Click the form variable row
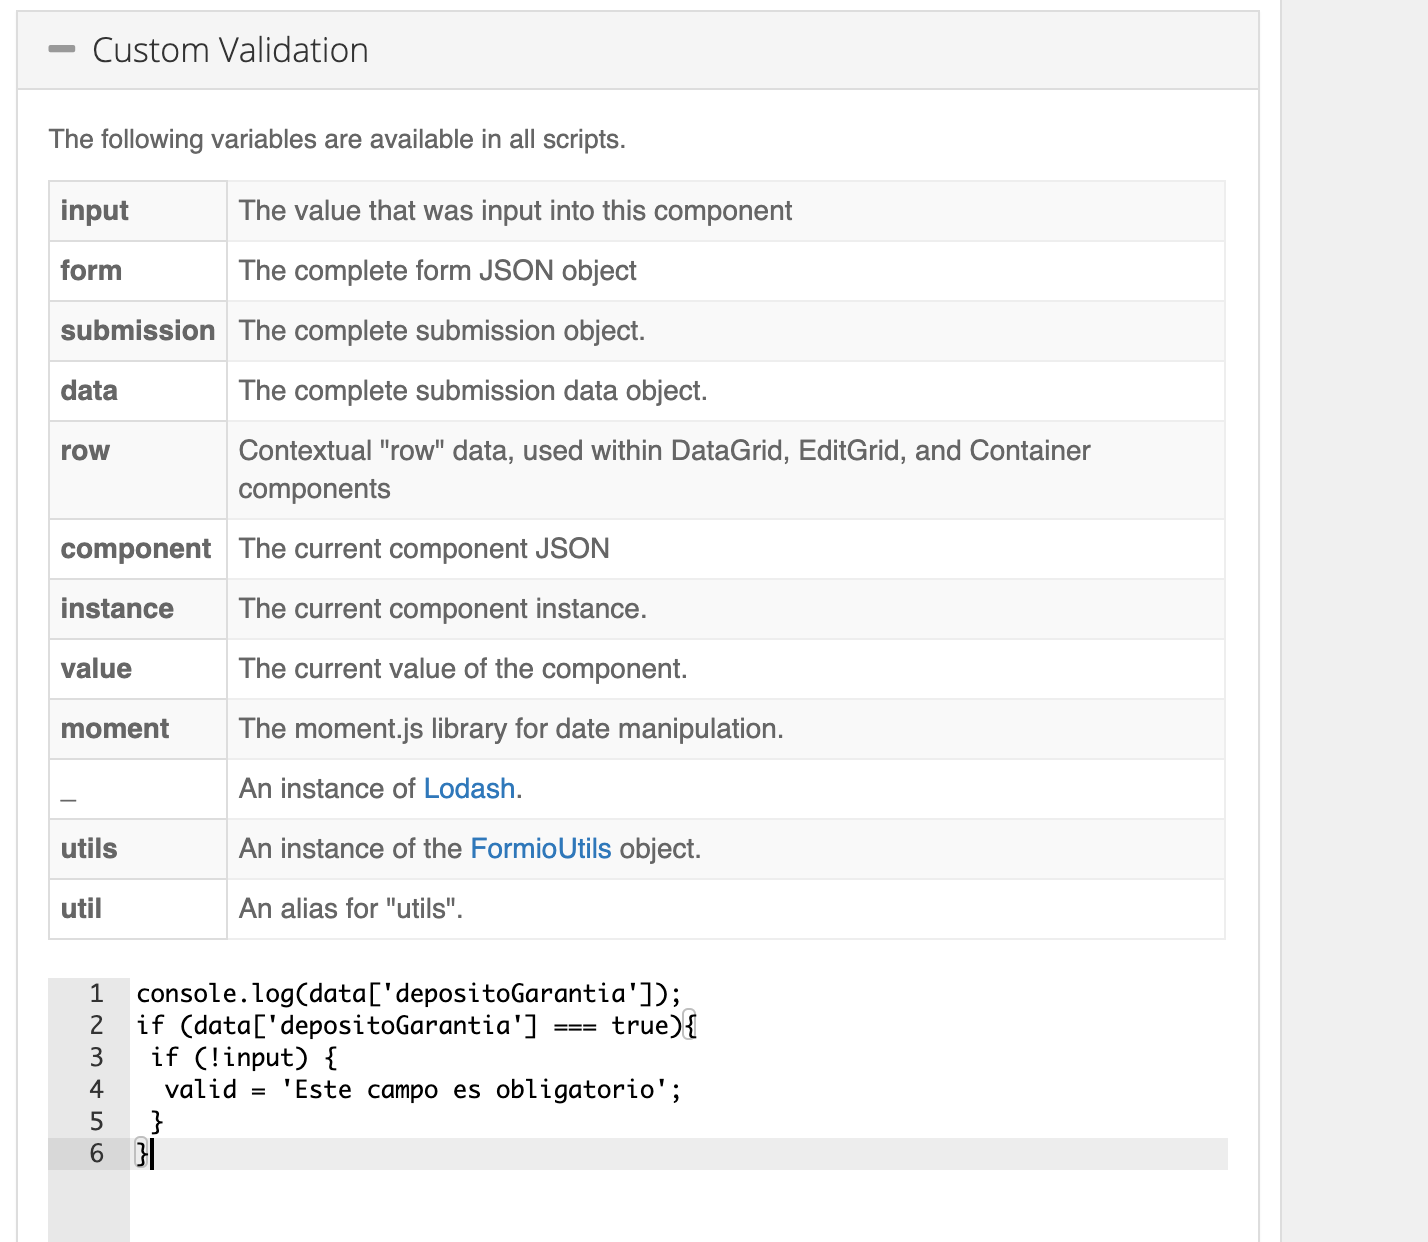Image resolution: width=1428 pixels, height=1242 pixels. tap(91, 270)
